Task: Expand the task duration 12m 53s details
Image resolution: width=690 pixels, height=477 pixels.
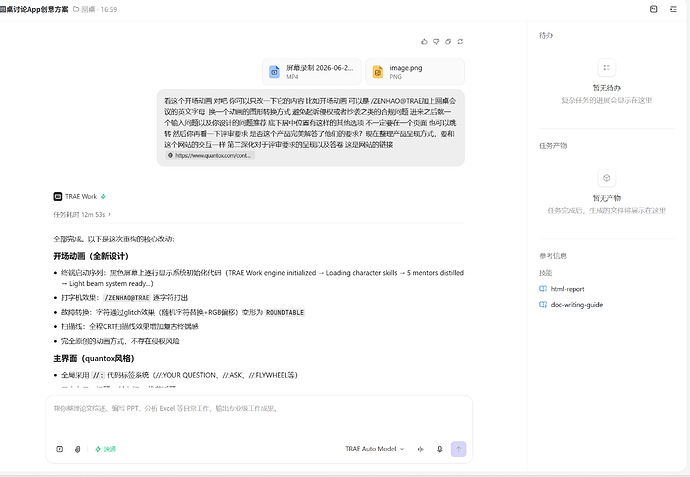Action: coord(82,215)
